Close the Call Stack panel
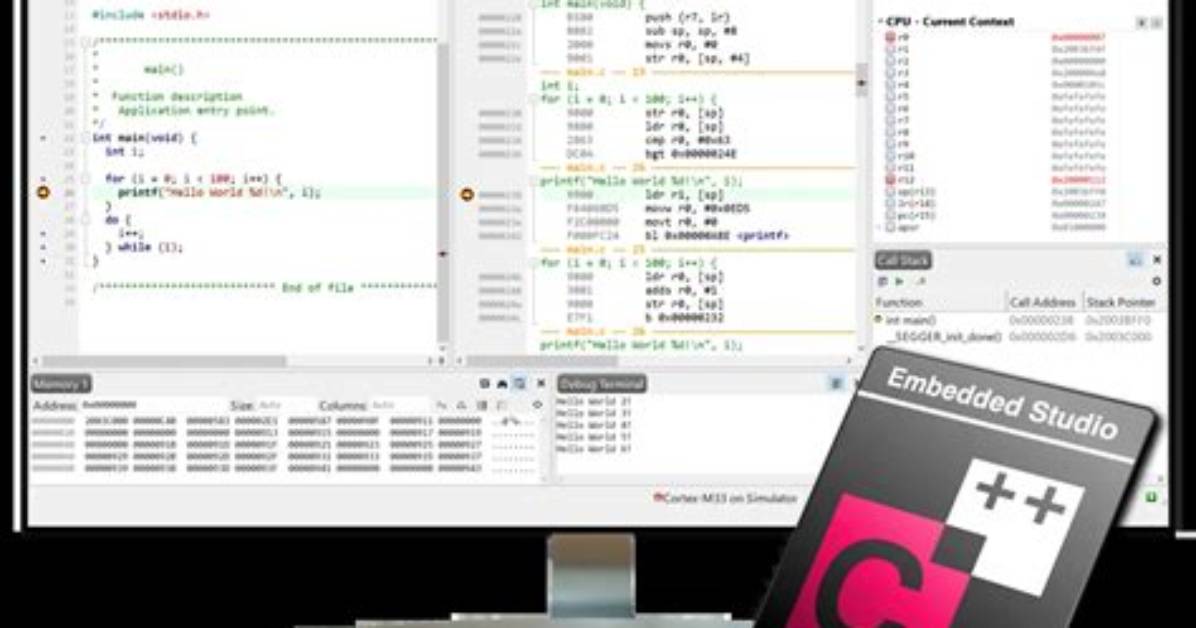This screenshot has width=1196, height=628. click(x=1157, y=260)
